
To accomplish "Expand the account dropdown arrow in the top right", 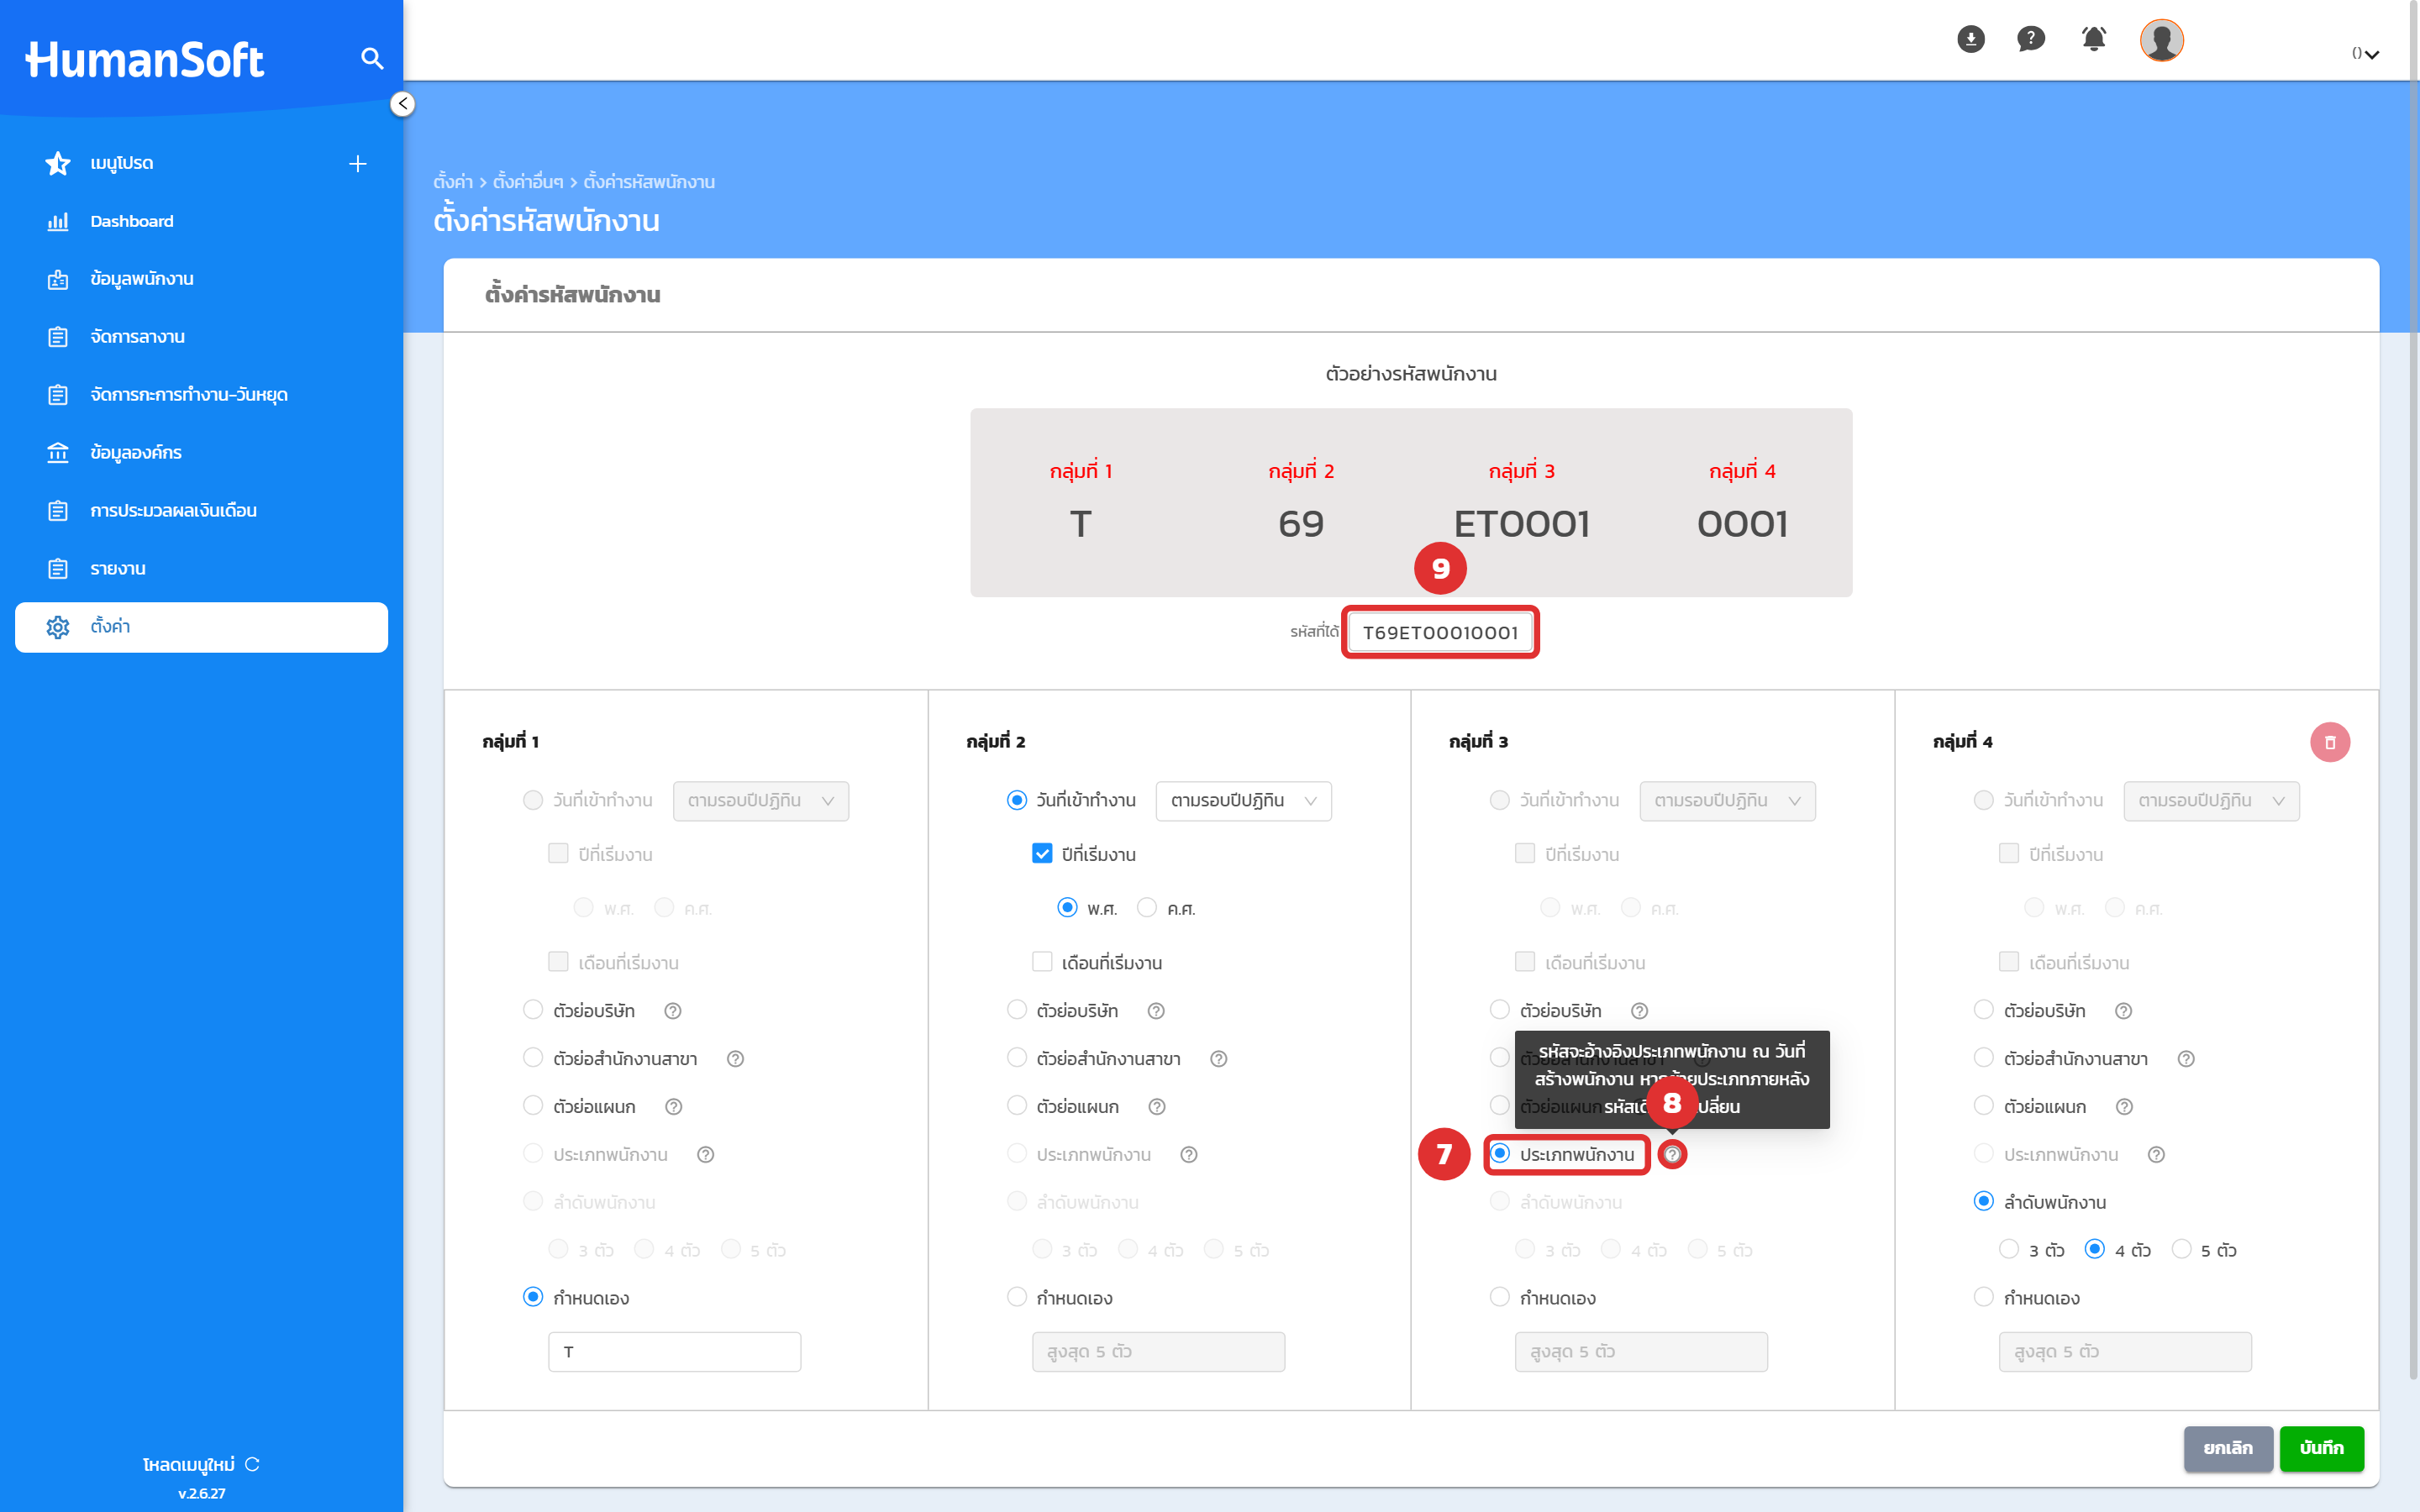I will pos(2371,54).
